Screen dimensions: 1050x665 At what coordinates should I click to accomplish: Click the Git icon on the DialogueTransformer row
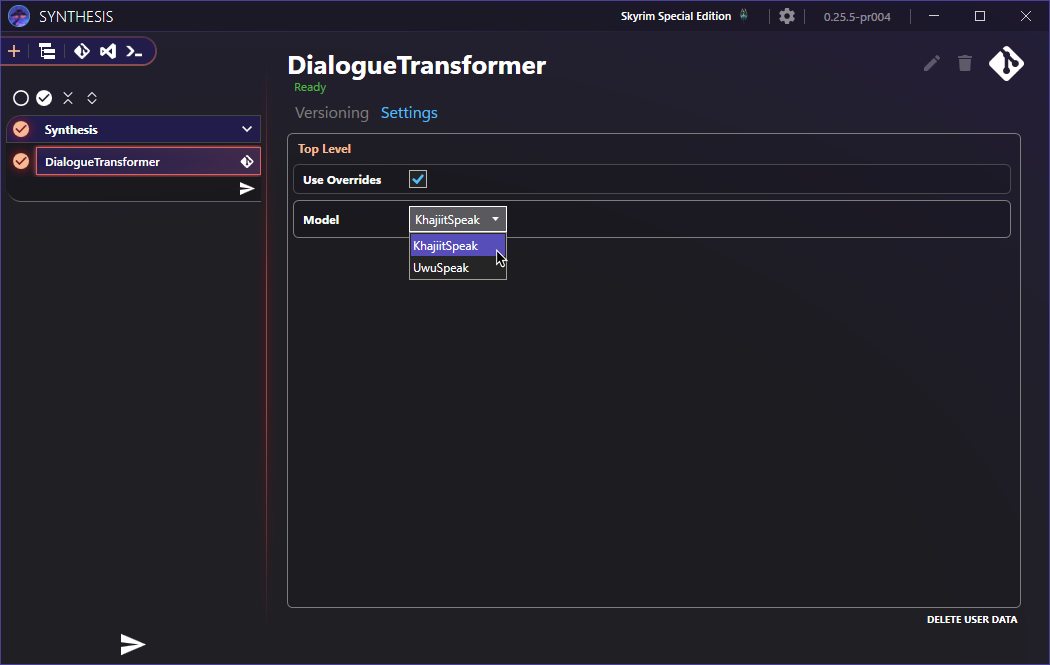pos(247,161)
